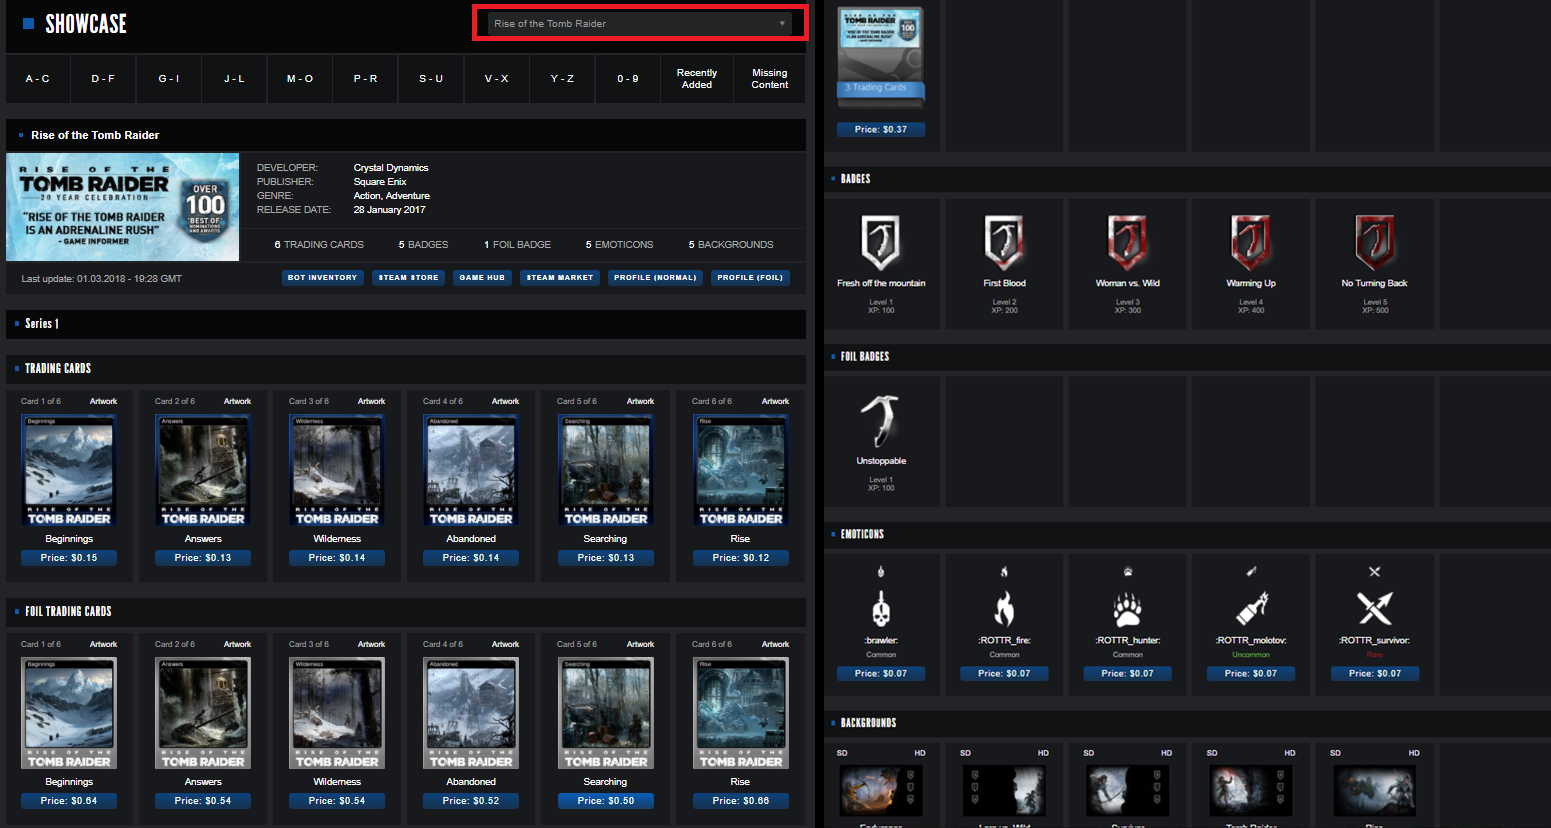This screenshot has width=1551, height=828.
Task: Click the Fresh off the mountain badge icon
Action: pos(881,243)
